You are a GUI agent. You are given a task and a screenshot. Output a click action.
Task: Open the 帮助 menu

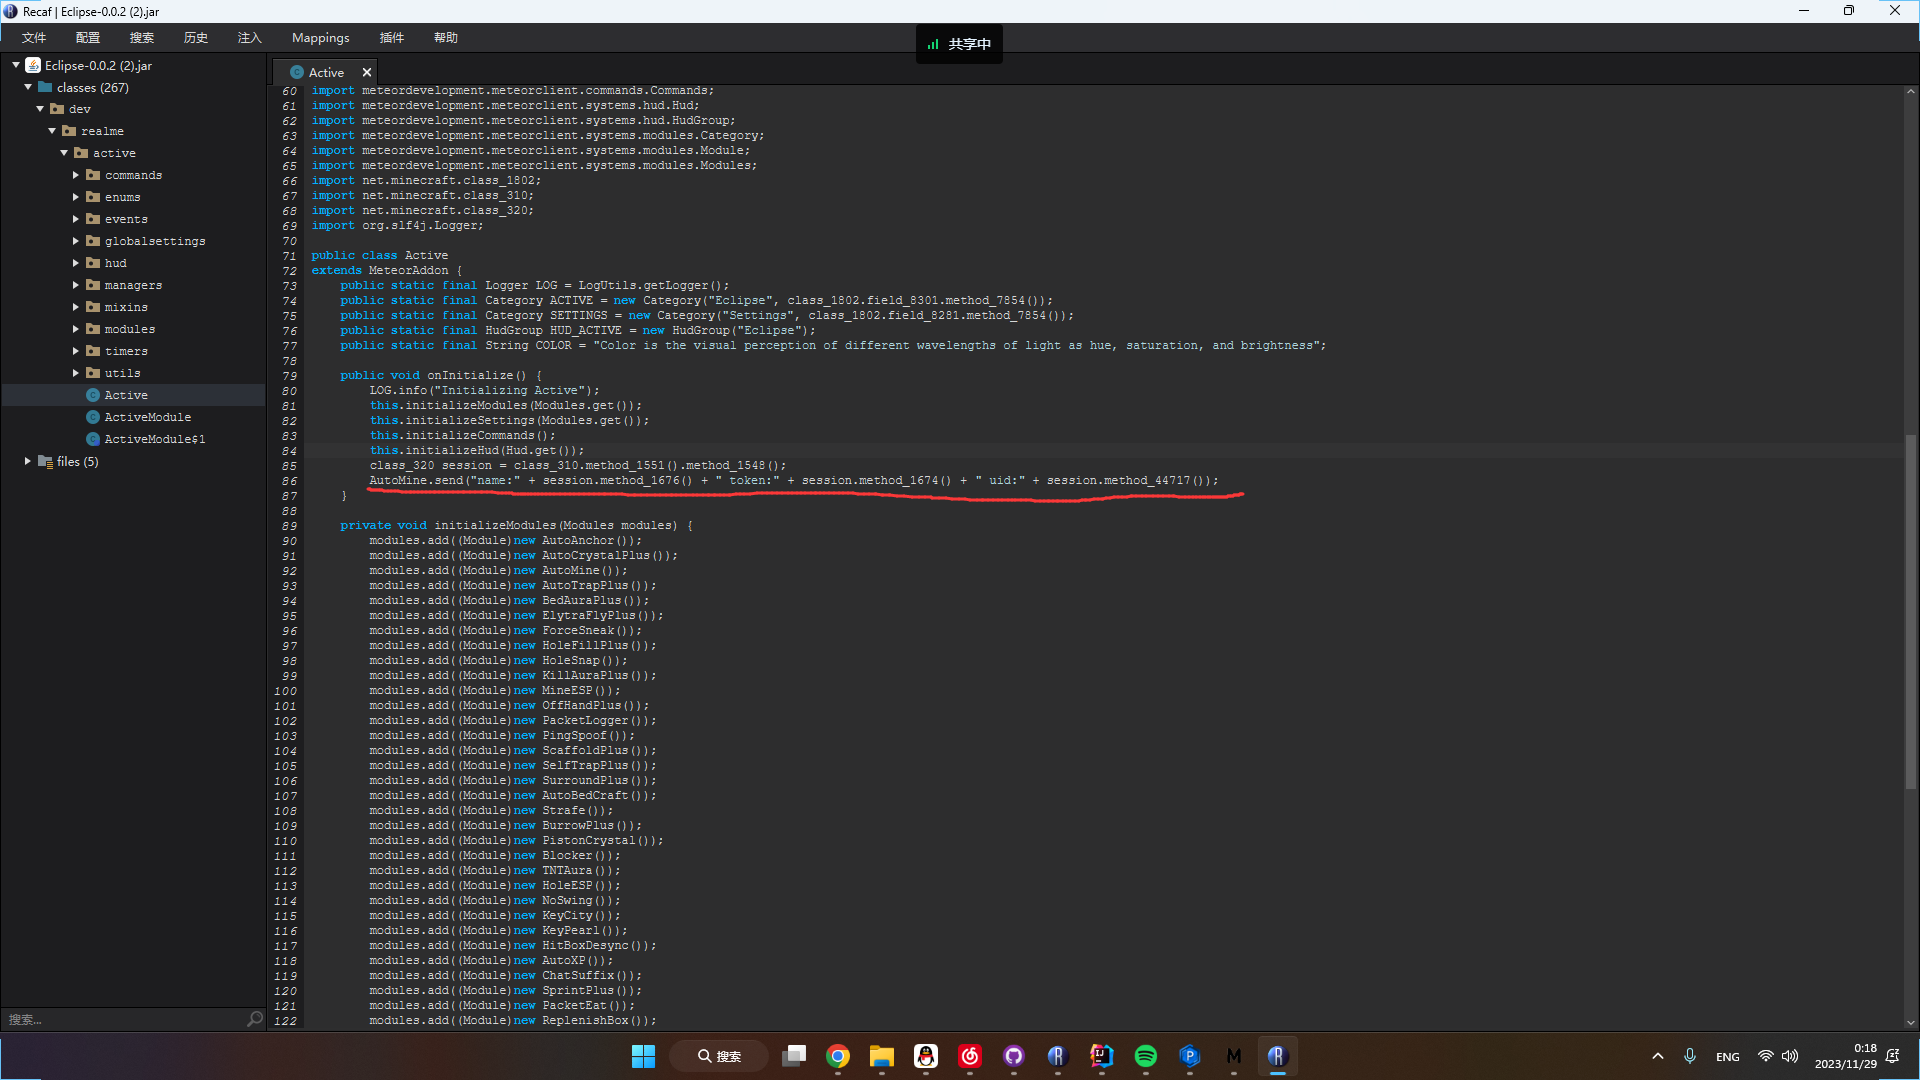(446, 38)
